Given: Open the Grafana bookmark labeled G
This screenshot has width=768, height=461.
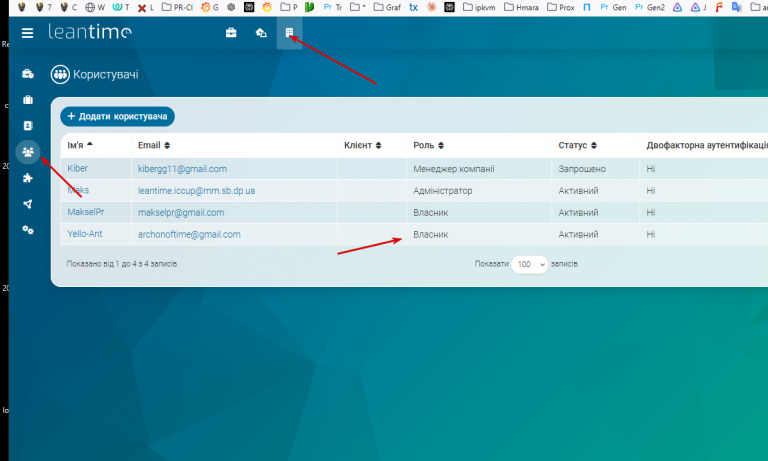Looking at the screenshot, I should pos(210,7).
